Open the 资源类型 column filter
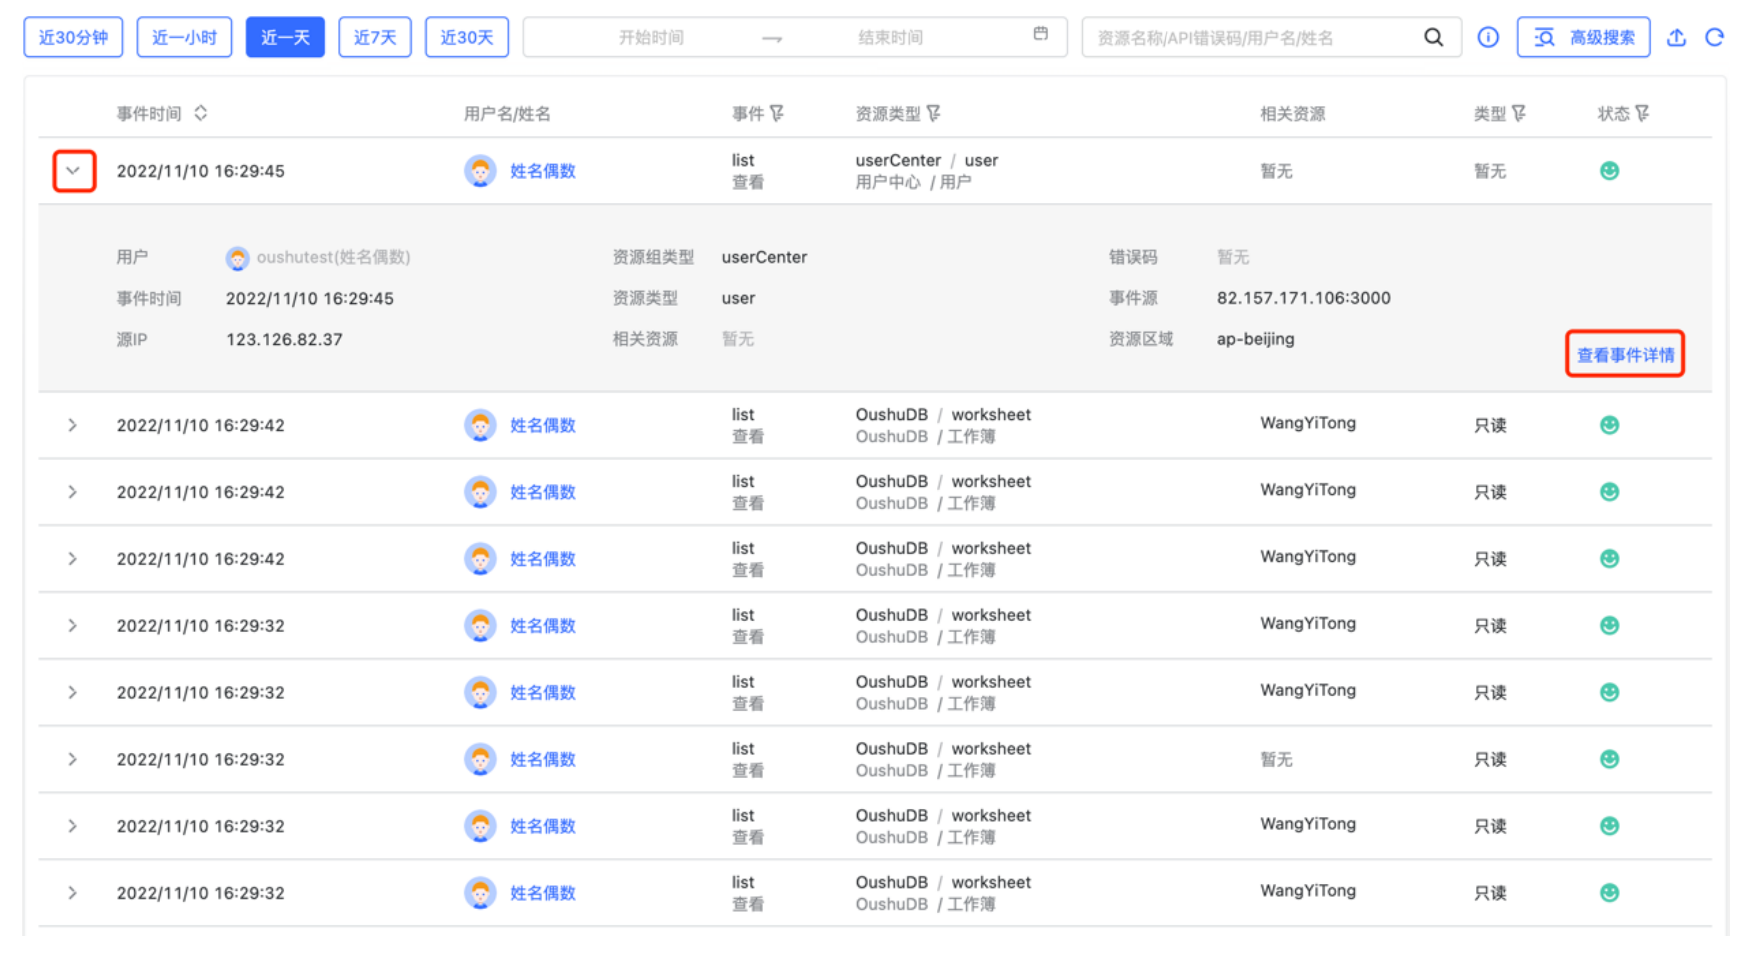The height and width of the screenshot is (960, 1755). pos(933,114)
